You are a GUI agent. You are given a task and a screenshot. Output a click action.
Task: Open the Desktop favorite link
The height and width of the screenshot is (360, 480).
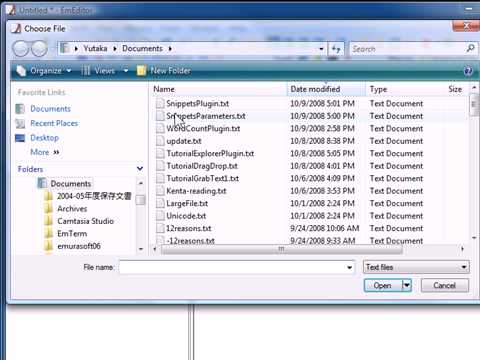click(x=44, y=138)
